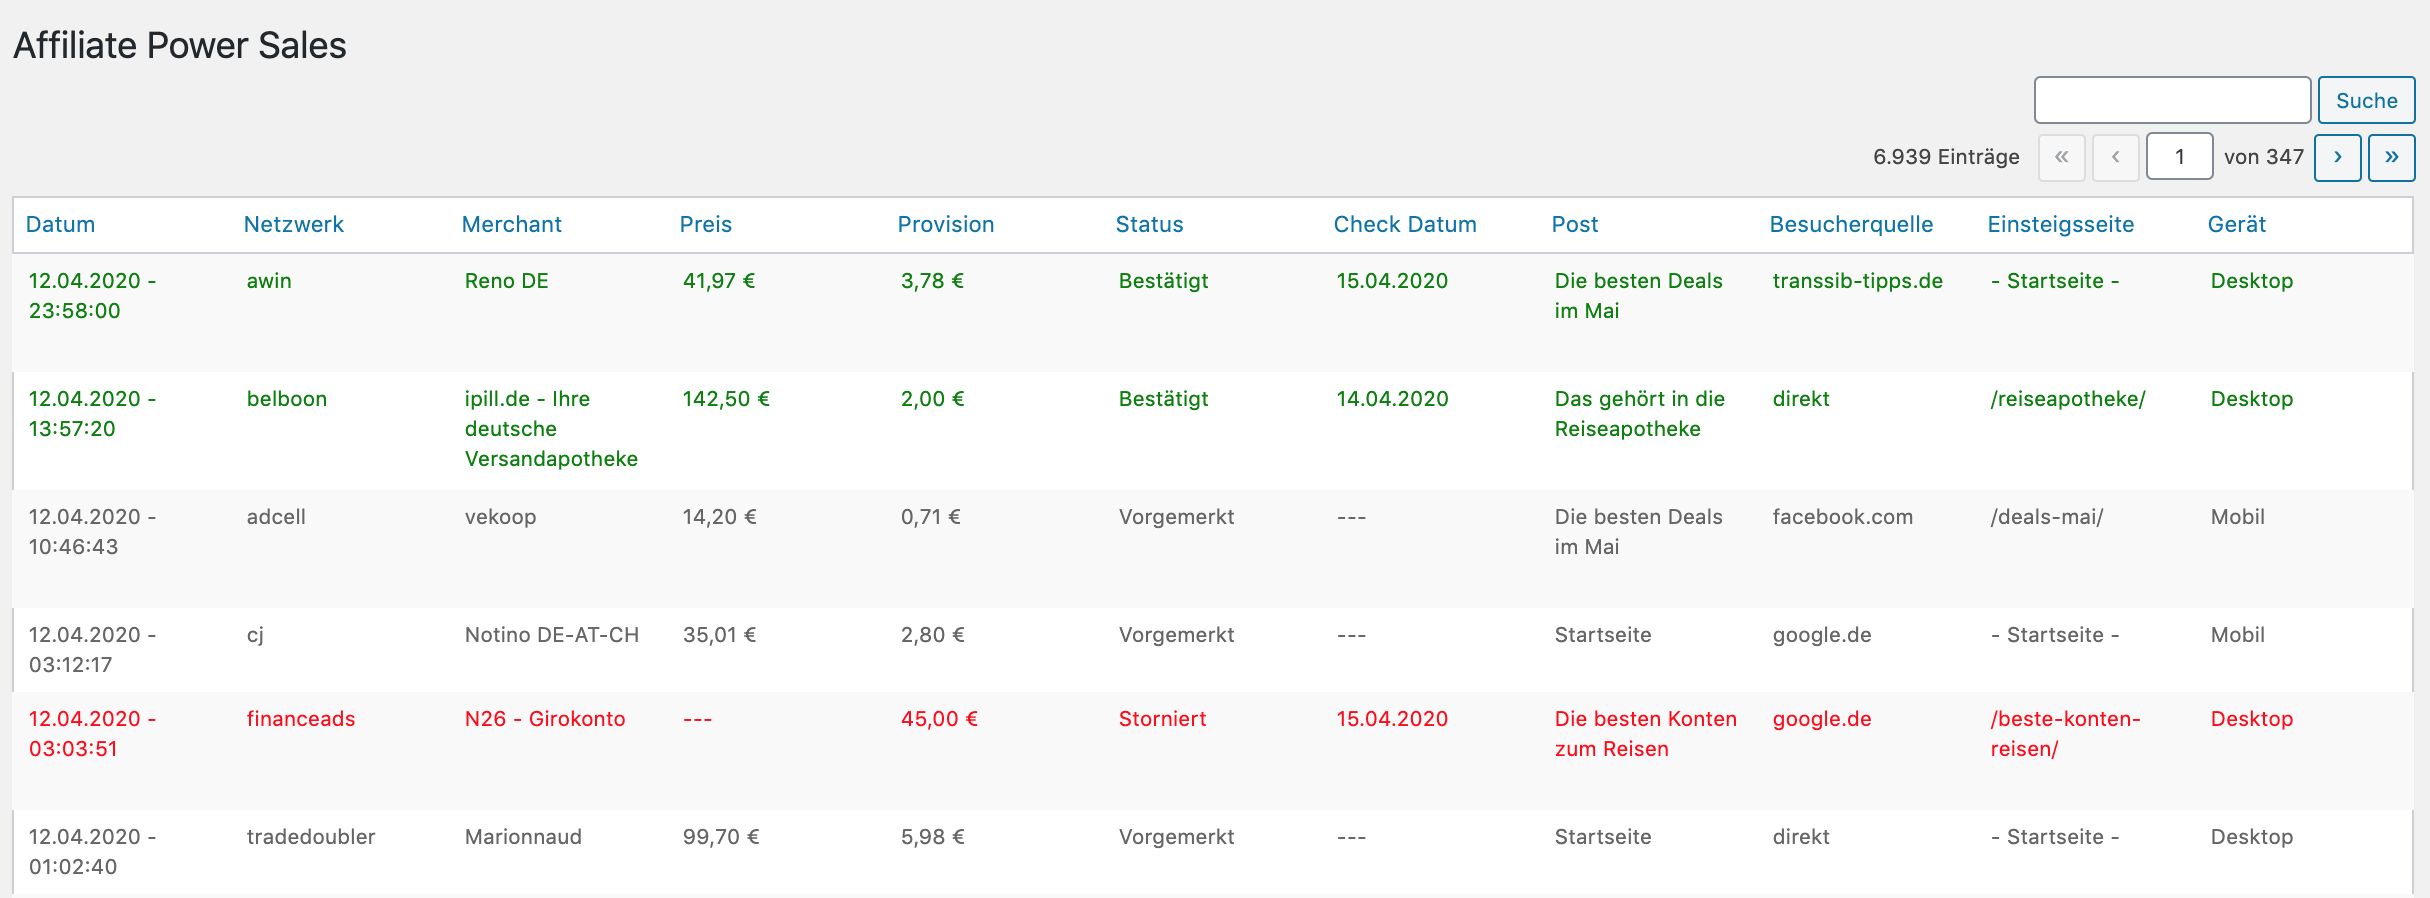
Task: Sort by Provision column header
Action: click(x=946, y=224)
